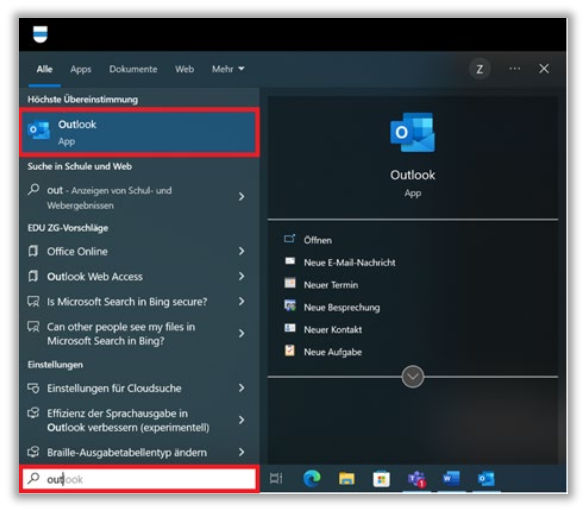
Task: Click the Task View taskbar icon
Action: click(276, 478)
